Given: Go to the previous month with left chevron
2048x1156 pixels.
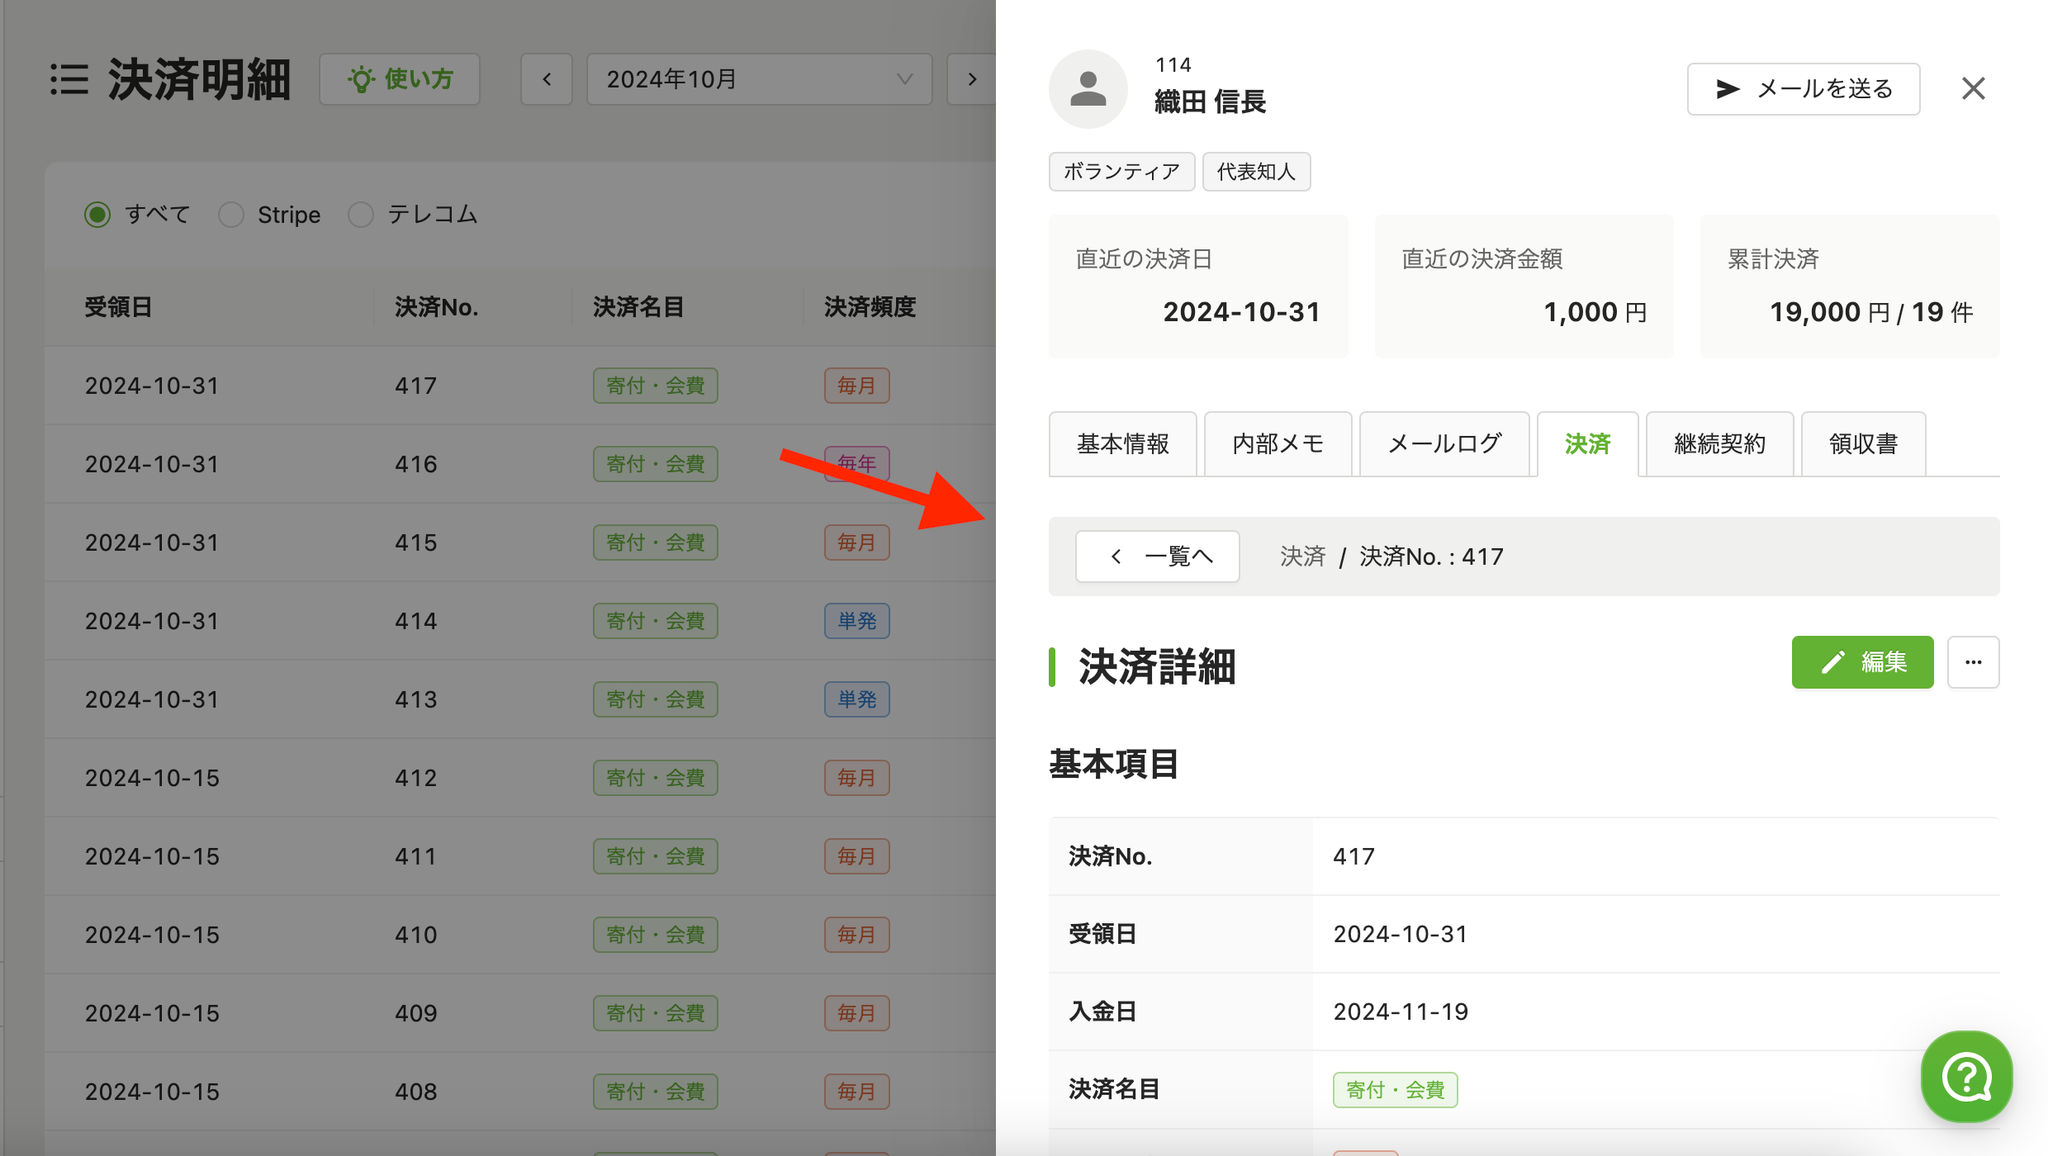Looking at the screenshot, I should [547, 79].
